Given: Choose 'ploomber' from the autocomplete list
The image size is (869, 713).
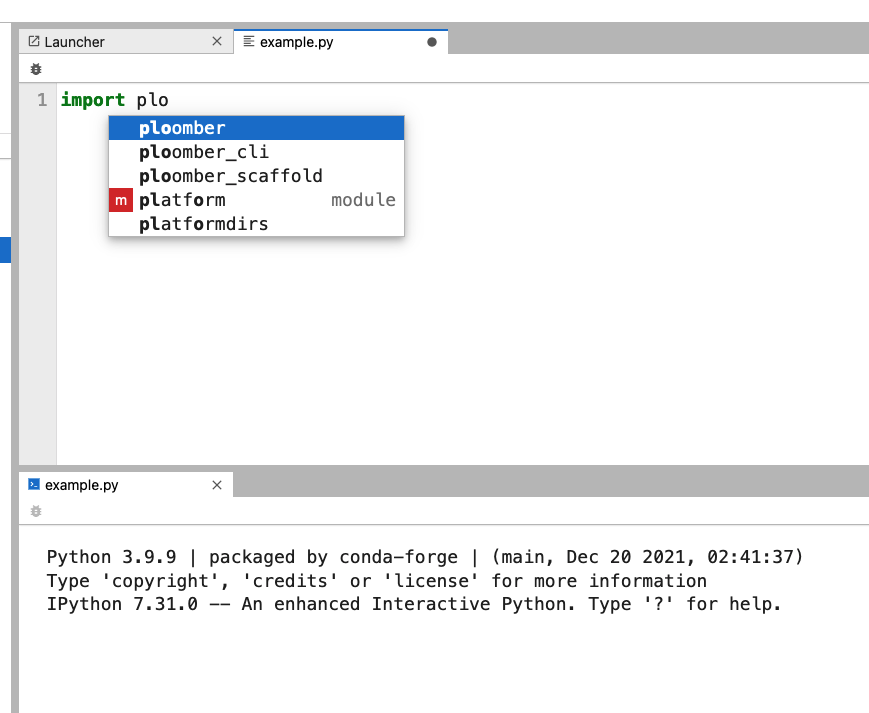Looking at the screenshot, I should pos(256,128).
